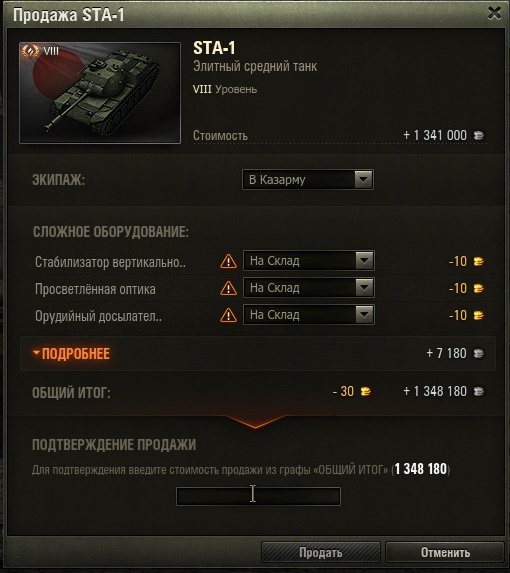The image size is (510, 573).
Task: Click the warning triangle beside Орудийный досылатель
Action: pos(228,315)
